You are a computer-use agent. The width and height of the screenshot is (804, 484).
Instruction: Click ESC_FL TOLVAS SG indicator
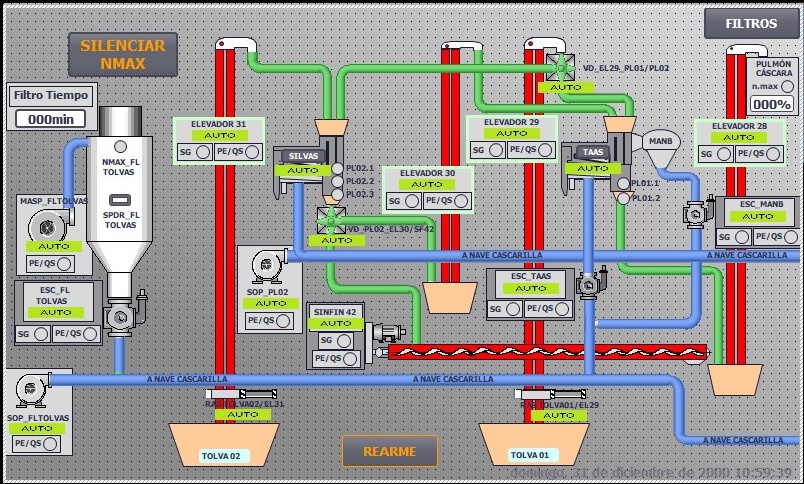point(41,334)
